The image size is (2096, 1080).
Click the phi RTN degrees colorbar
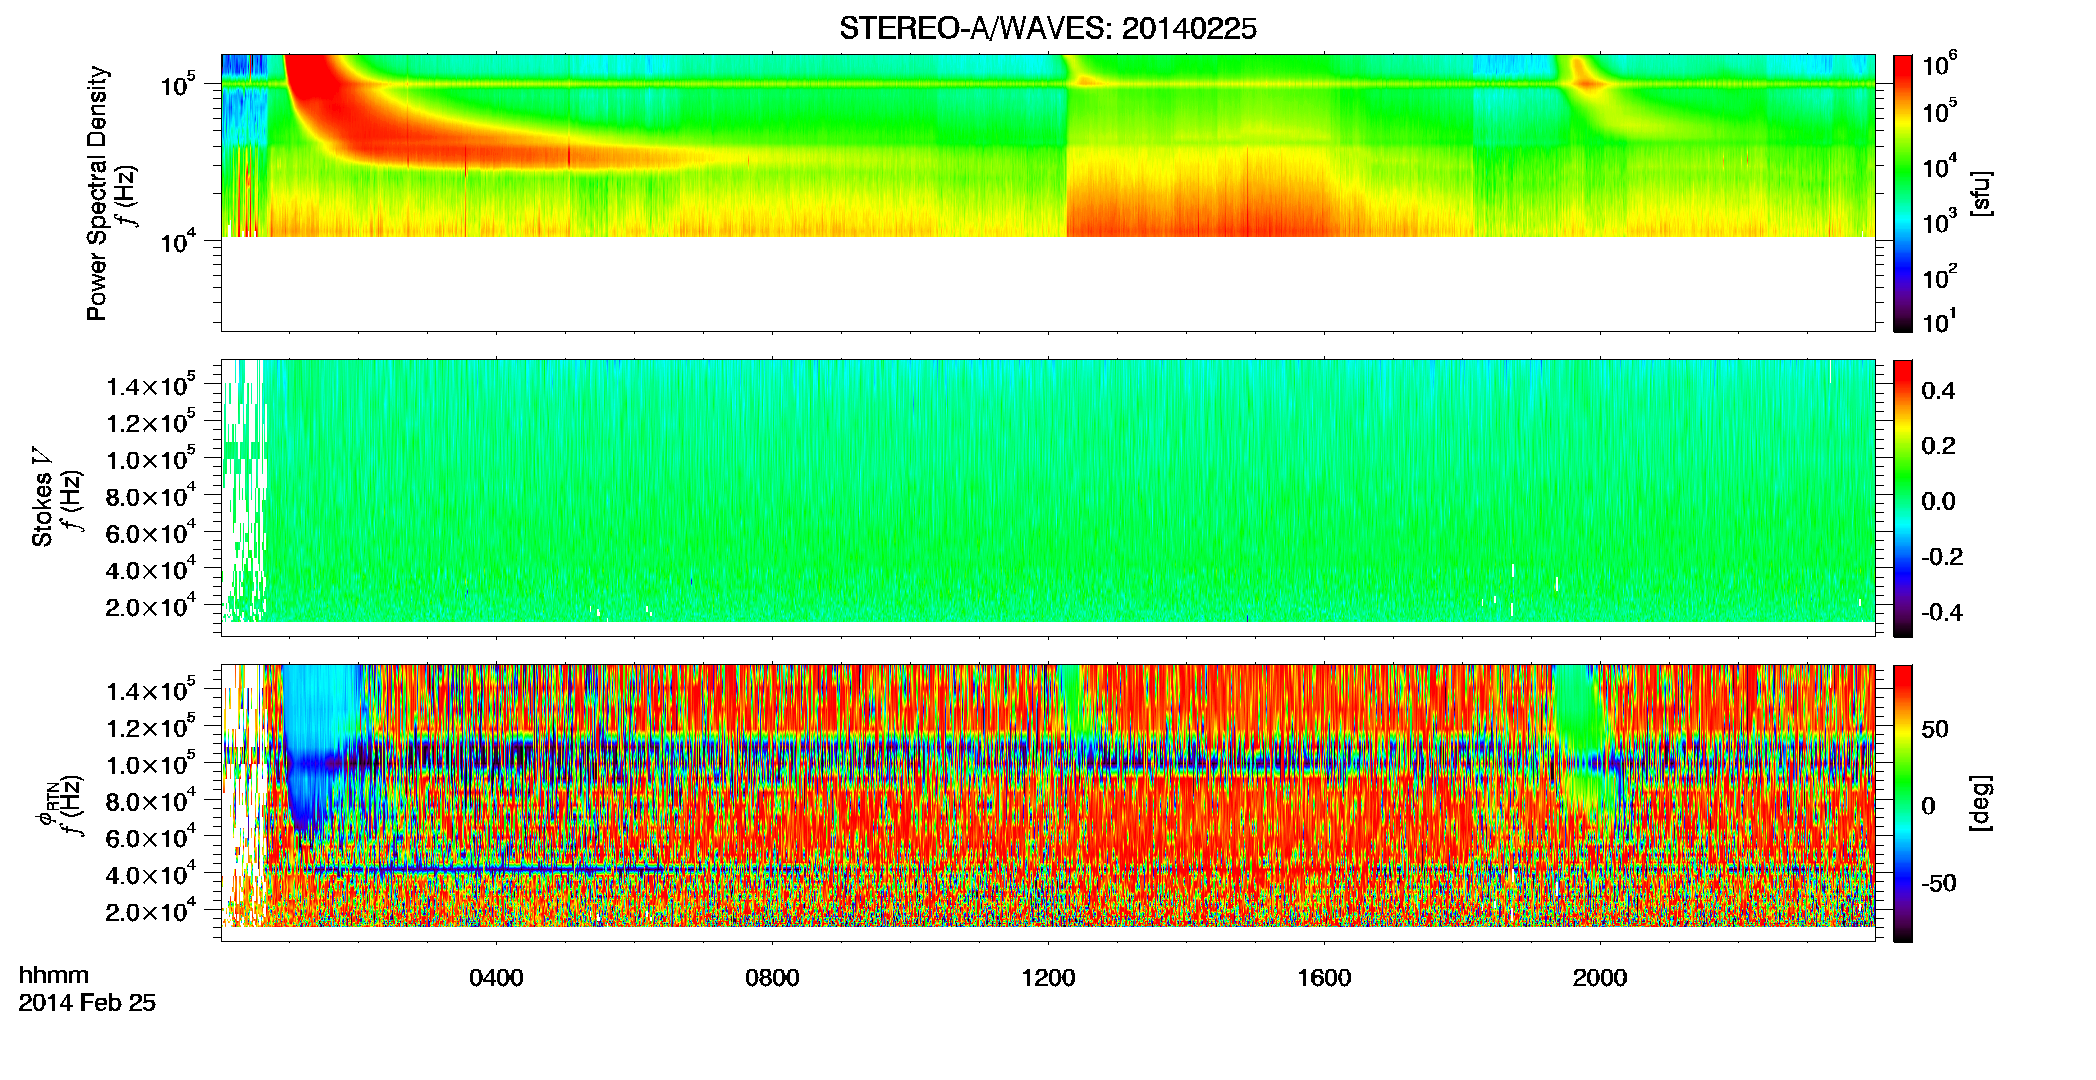point(1903,803)
